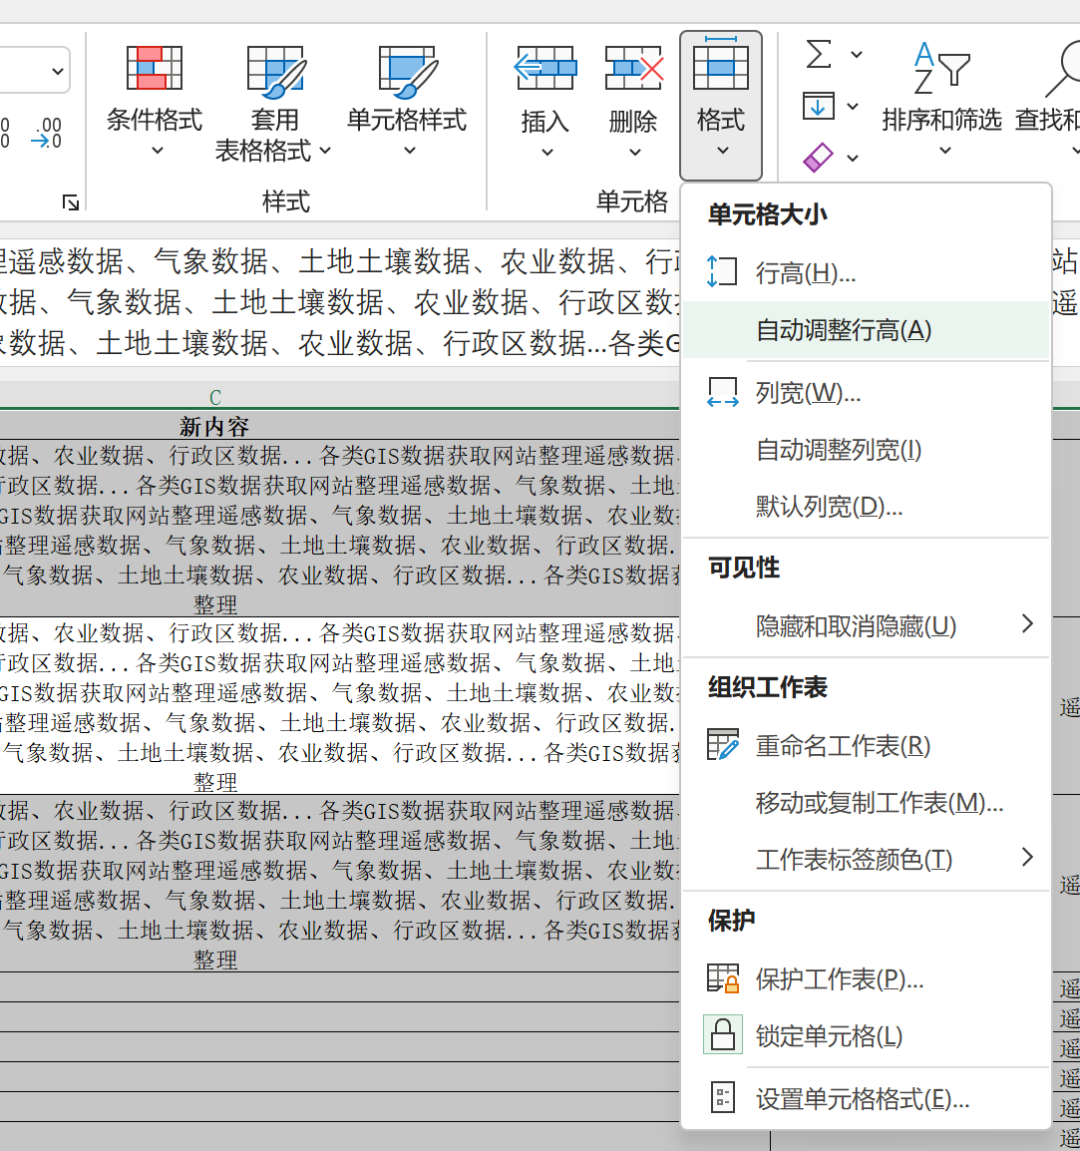Open 隐藏和取消隐藏(U) menu entry

pyautogui.click(x=866, y=625)
